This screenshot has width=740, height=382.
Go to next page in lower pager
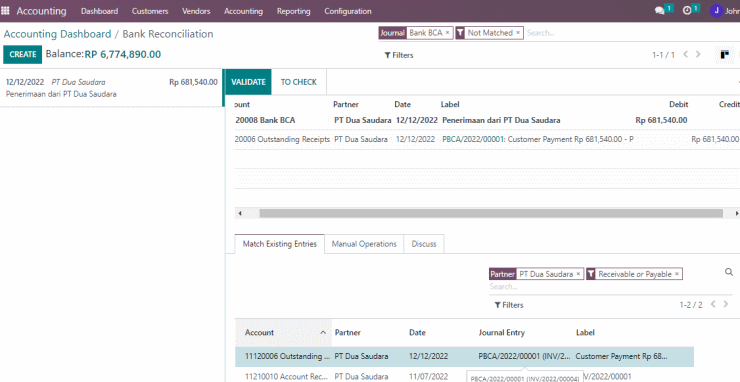click(726, 304)
